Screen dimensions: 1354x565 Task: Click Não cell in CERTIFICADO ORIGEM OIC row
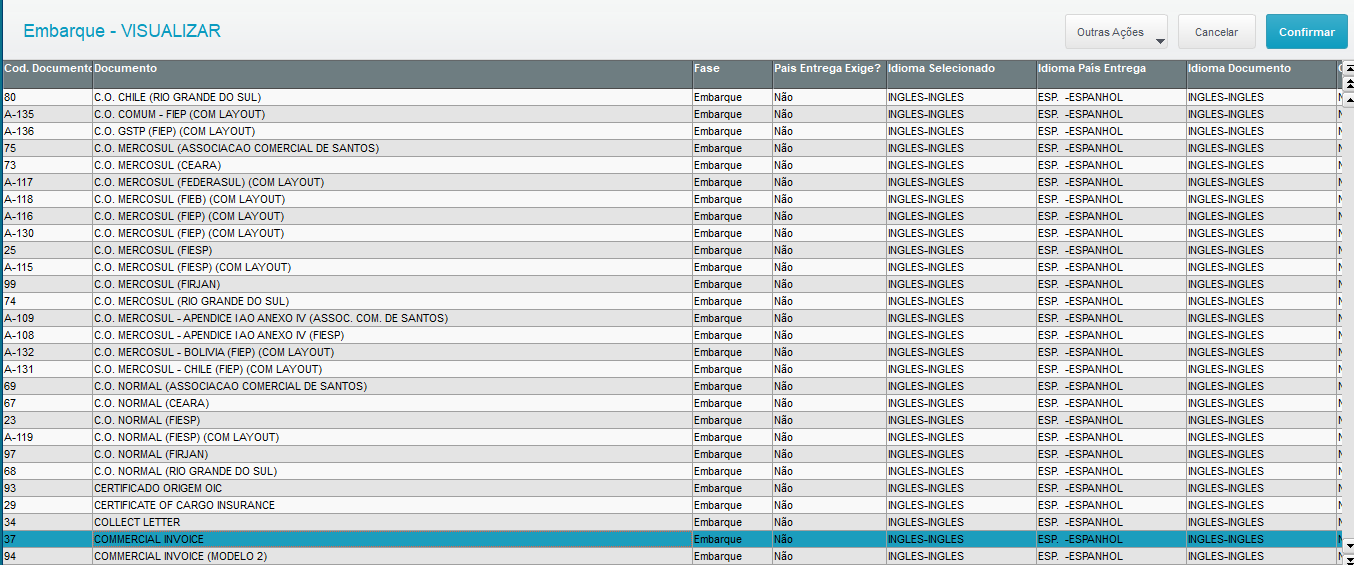coord(829,488)
